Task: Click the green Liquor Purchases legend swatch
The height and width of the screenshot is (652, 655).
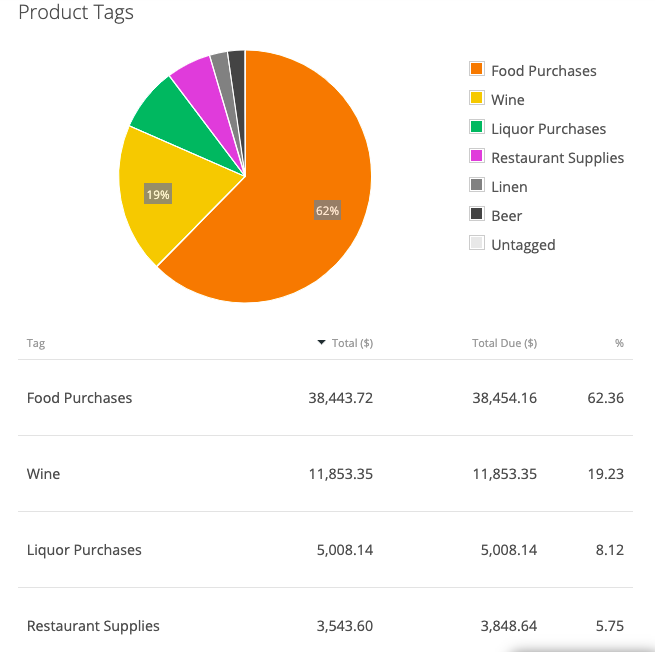Action: pos(477,127)
